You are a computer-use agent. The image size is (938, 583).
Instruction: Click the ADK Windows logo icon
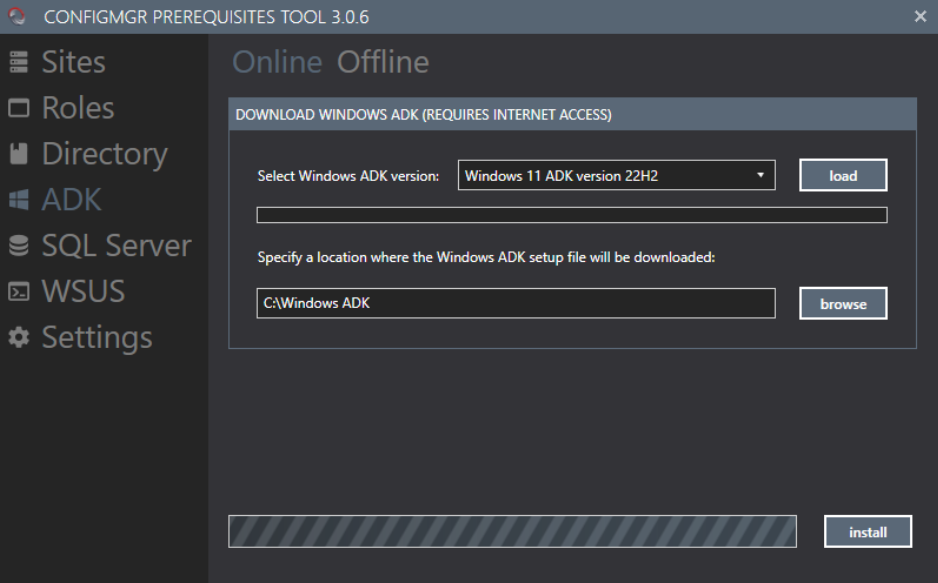(x=19, y=200)
